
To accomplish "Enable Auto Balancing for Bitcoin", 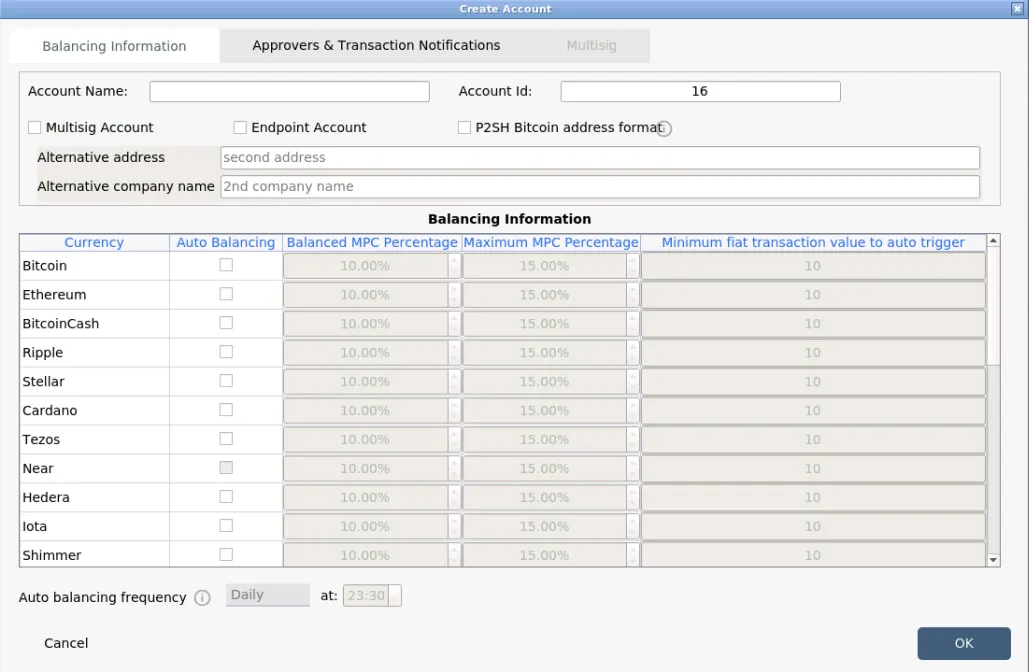I will coord(226,265).
